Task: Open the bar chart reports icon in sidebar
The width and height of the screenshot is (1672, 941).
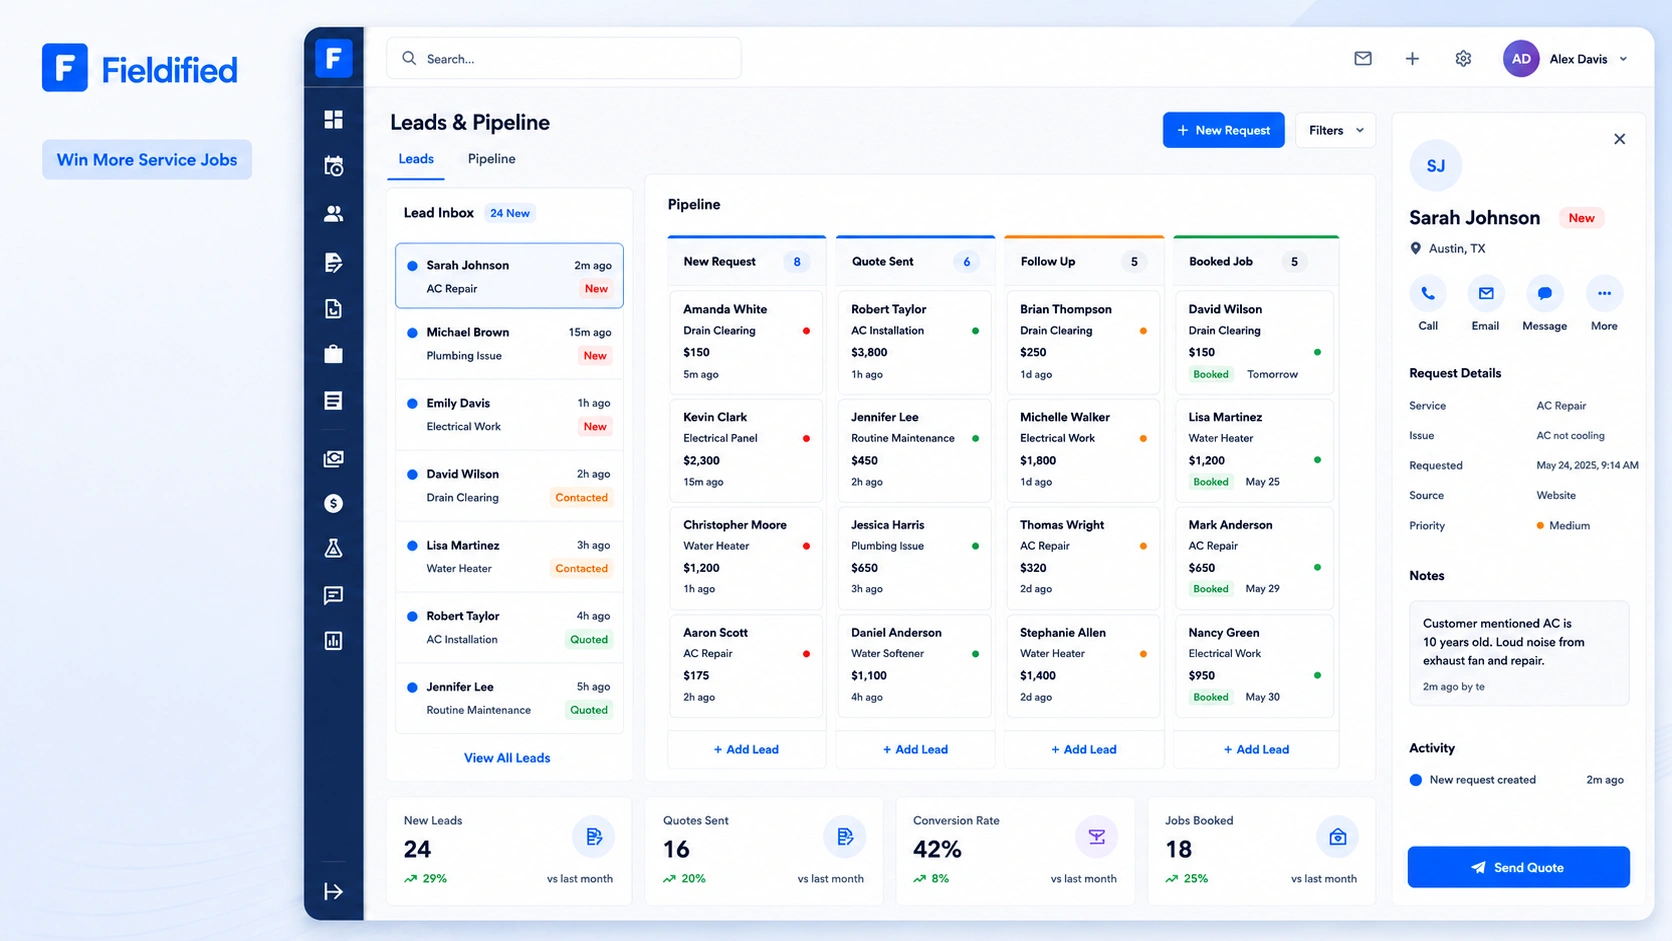Action: tap(334, 641)
